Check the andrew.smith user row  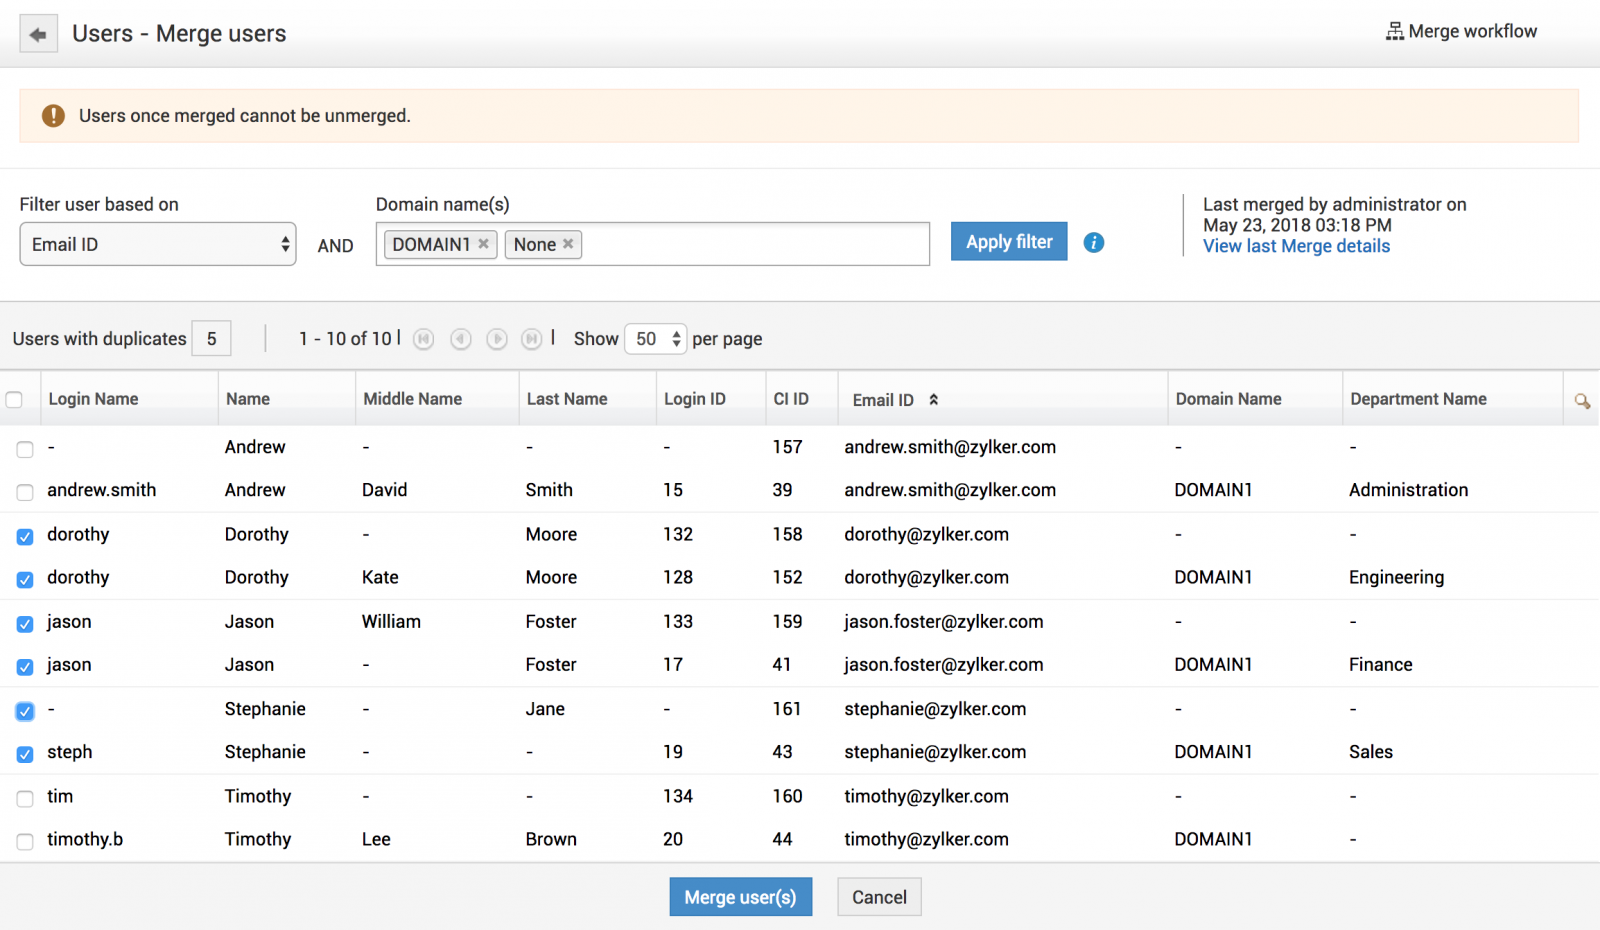[25, 492]
